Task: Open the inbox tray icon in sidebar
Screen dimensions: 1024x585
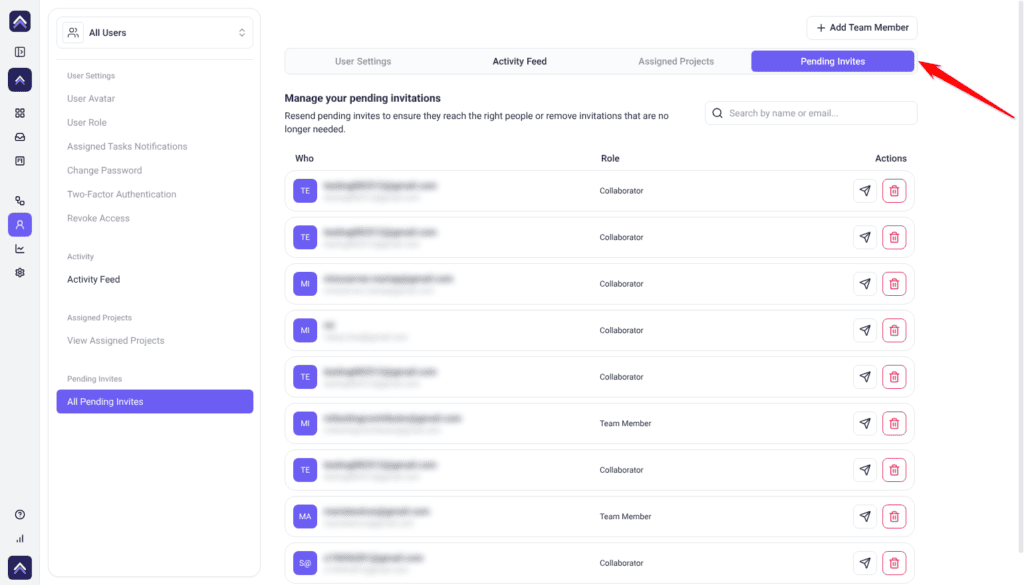Action: point(20,137)
